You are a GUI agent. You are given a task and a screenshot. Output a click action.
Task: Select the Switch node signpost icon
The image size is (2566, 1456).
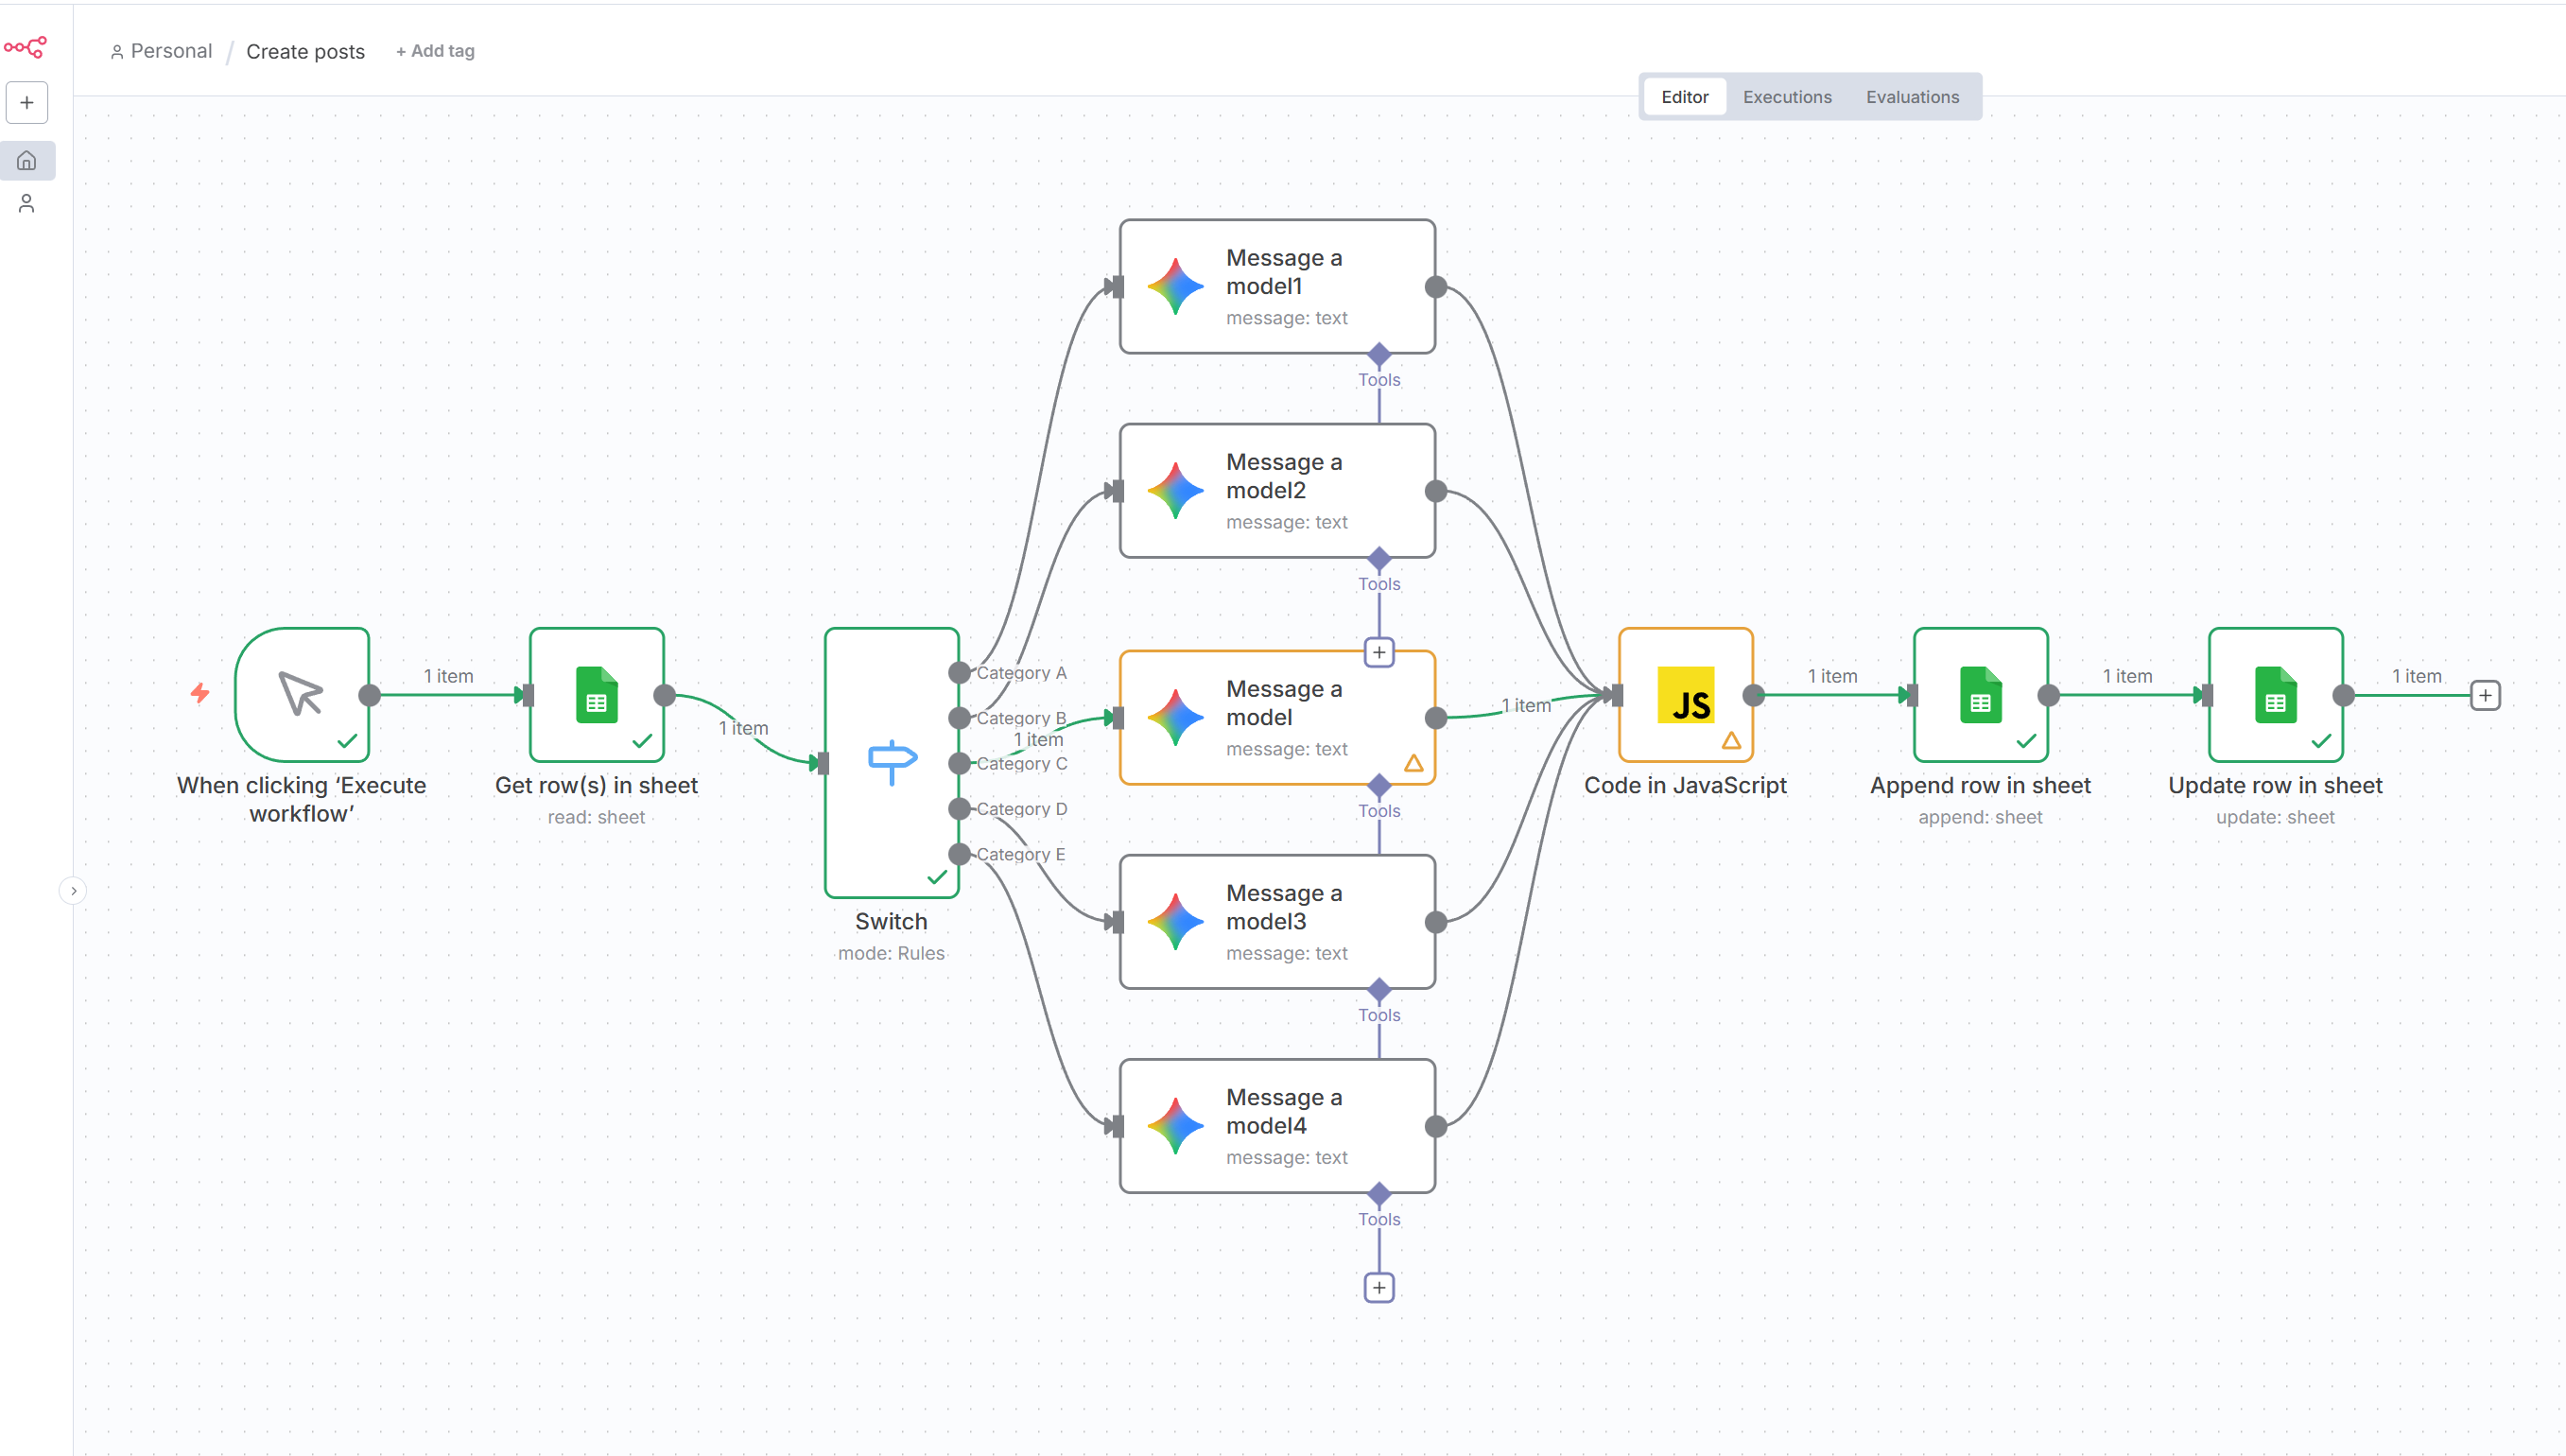(x=891, y=761)
